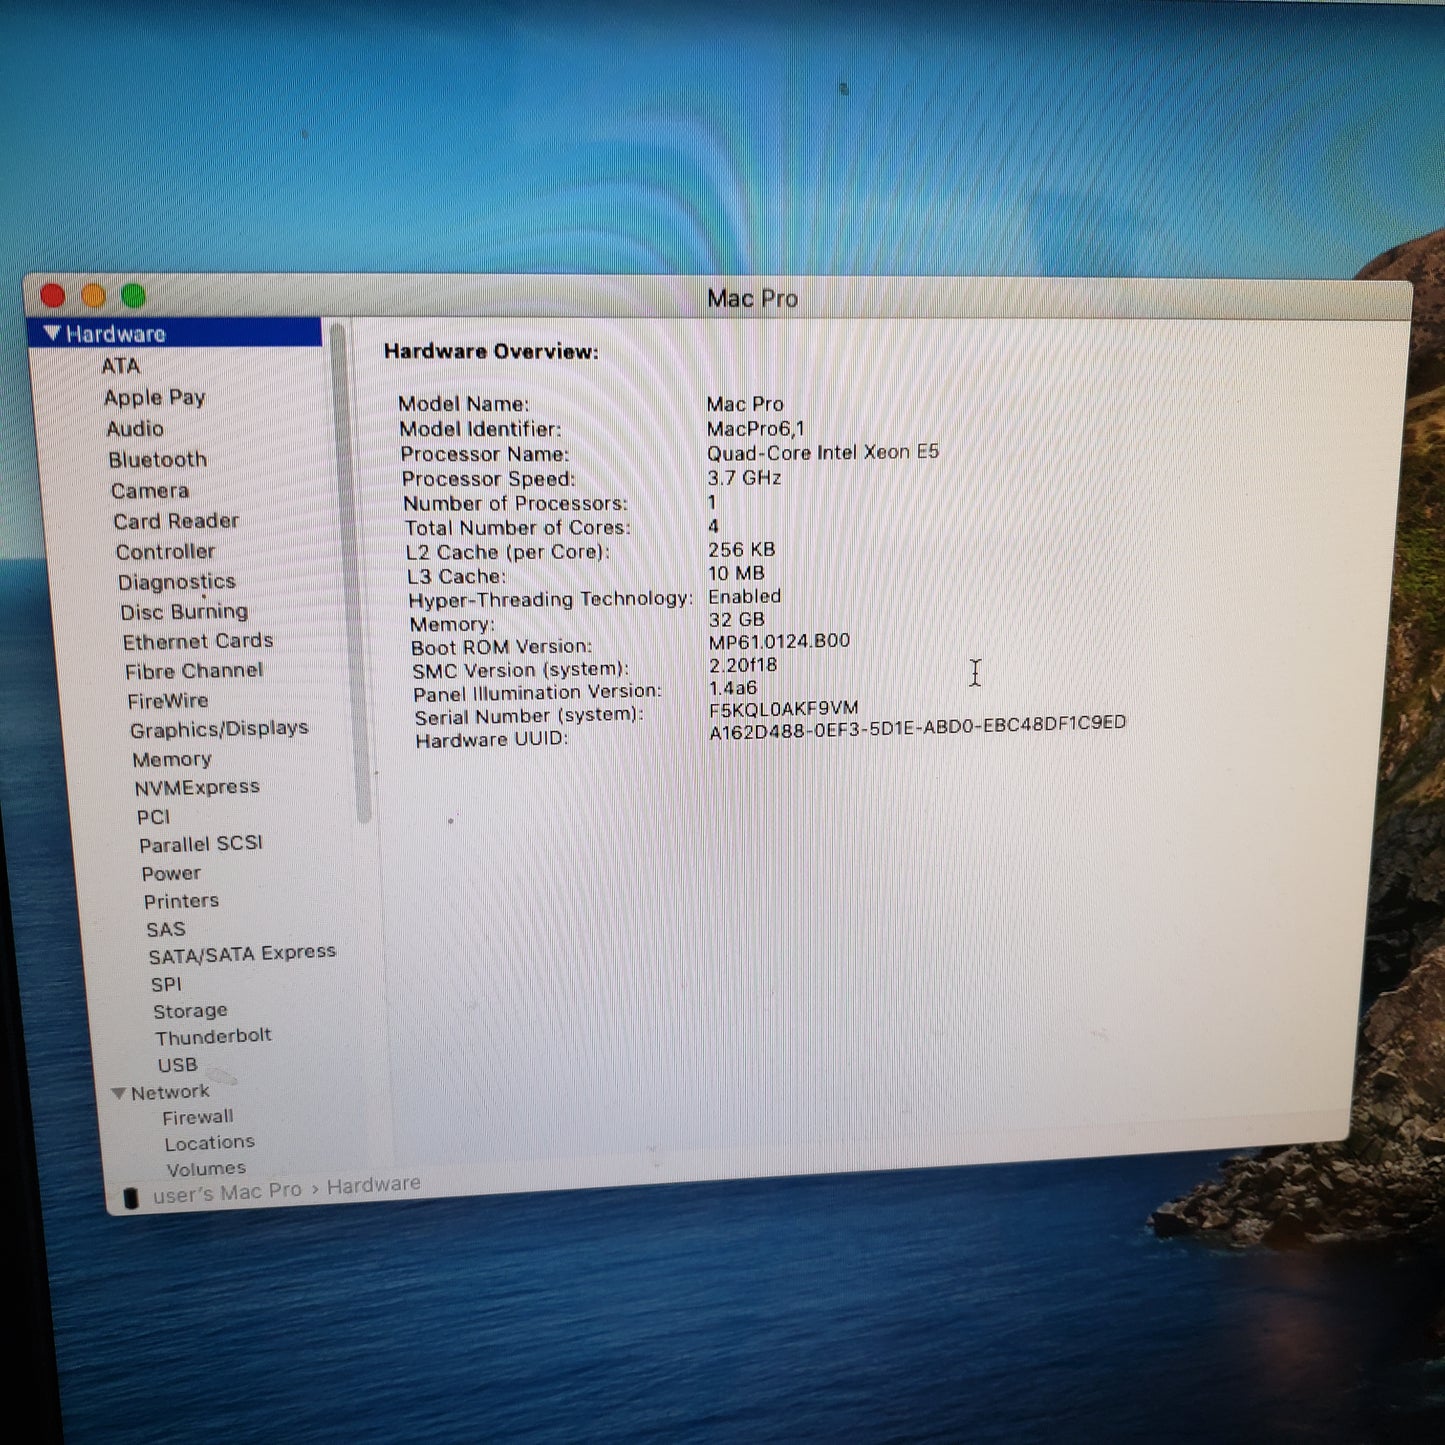Viewport: 1445px width, 1445px height.
Task: Select Locations under Network
Action: (x=210, y=1143)
